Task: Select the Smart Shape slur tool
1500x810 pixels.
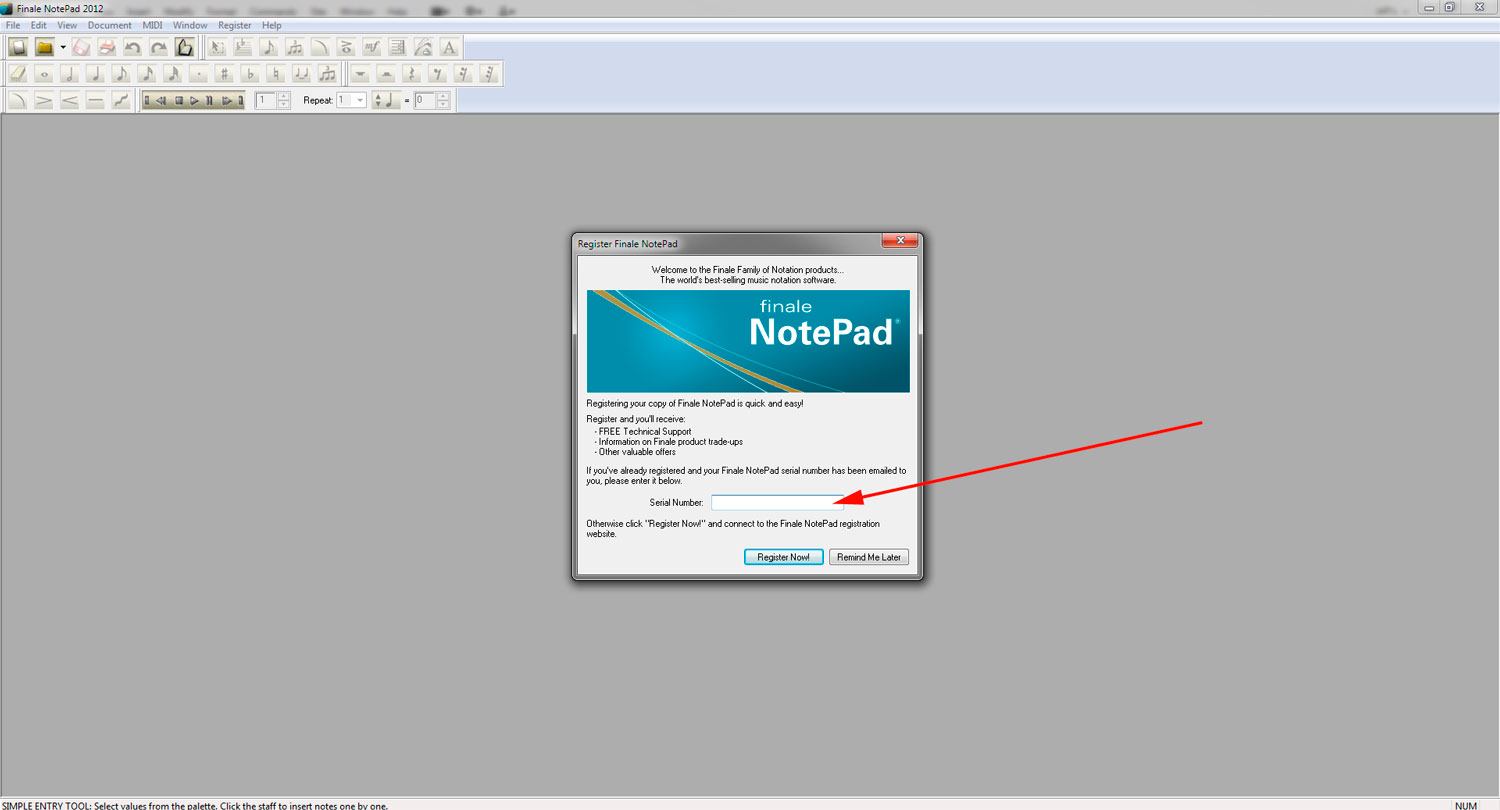Action: (x=321, y=47)
